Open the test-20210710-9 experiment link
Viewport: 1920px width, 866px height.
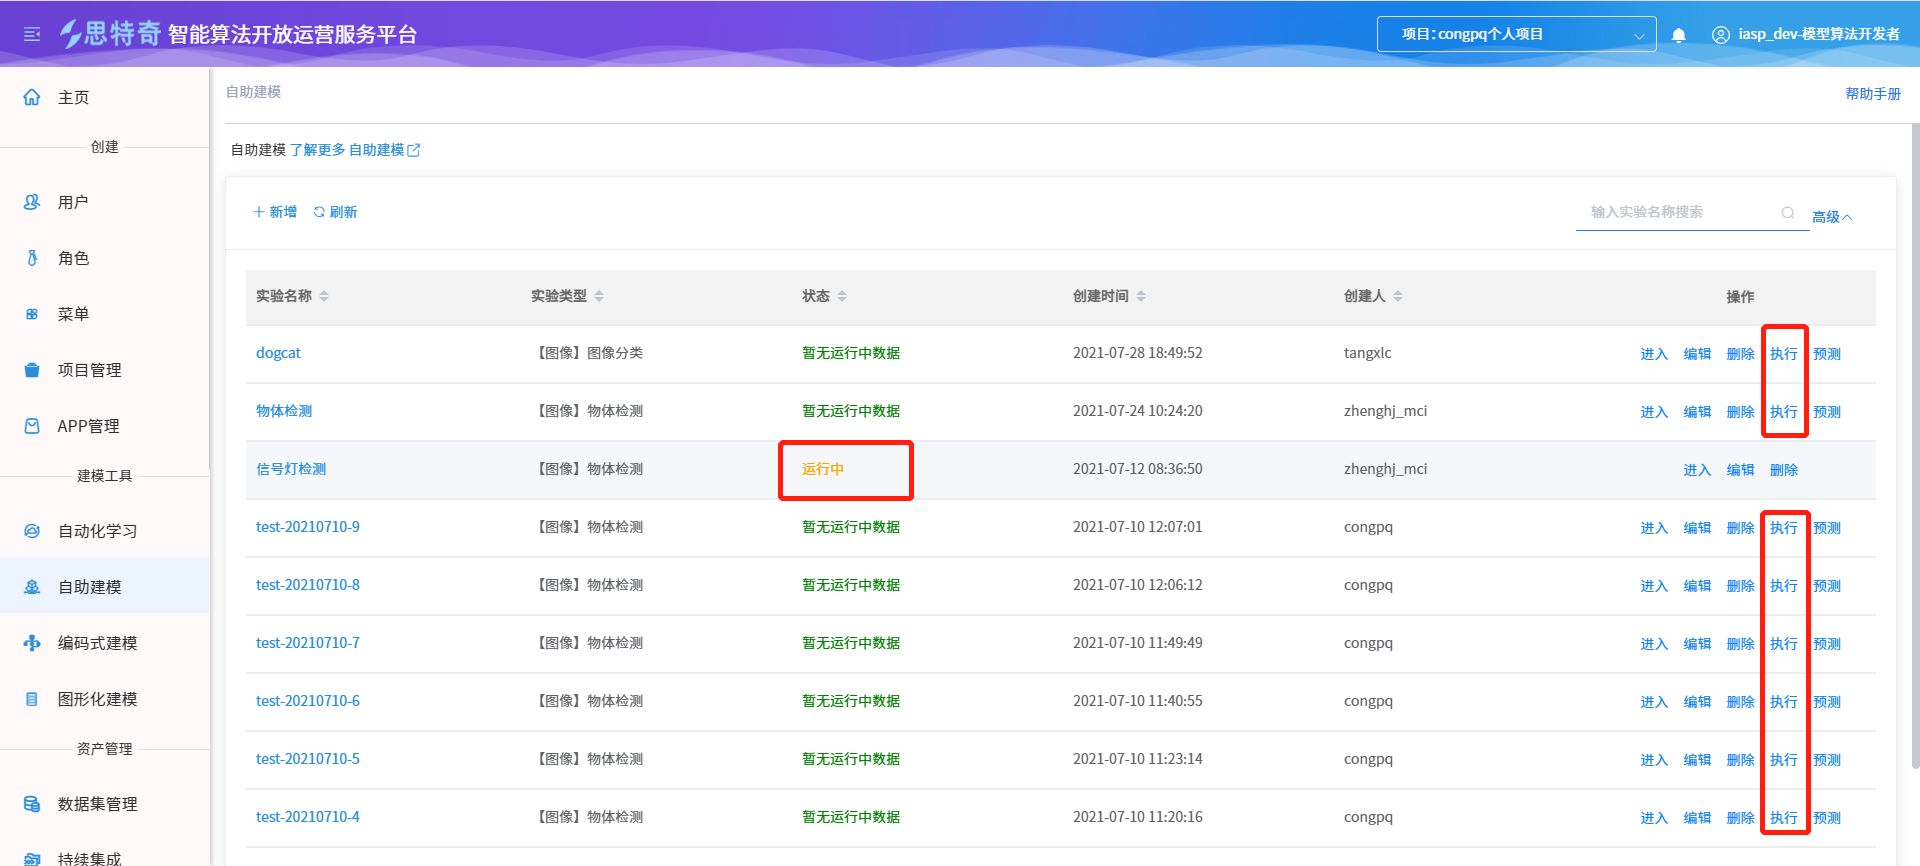click(308, 527)
